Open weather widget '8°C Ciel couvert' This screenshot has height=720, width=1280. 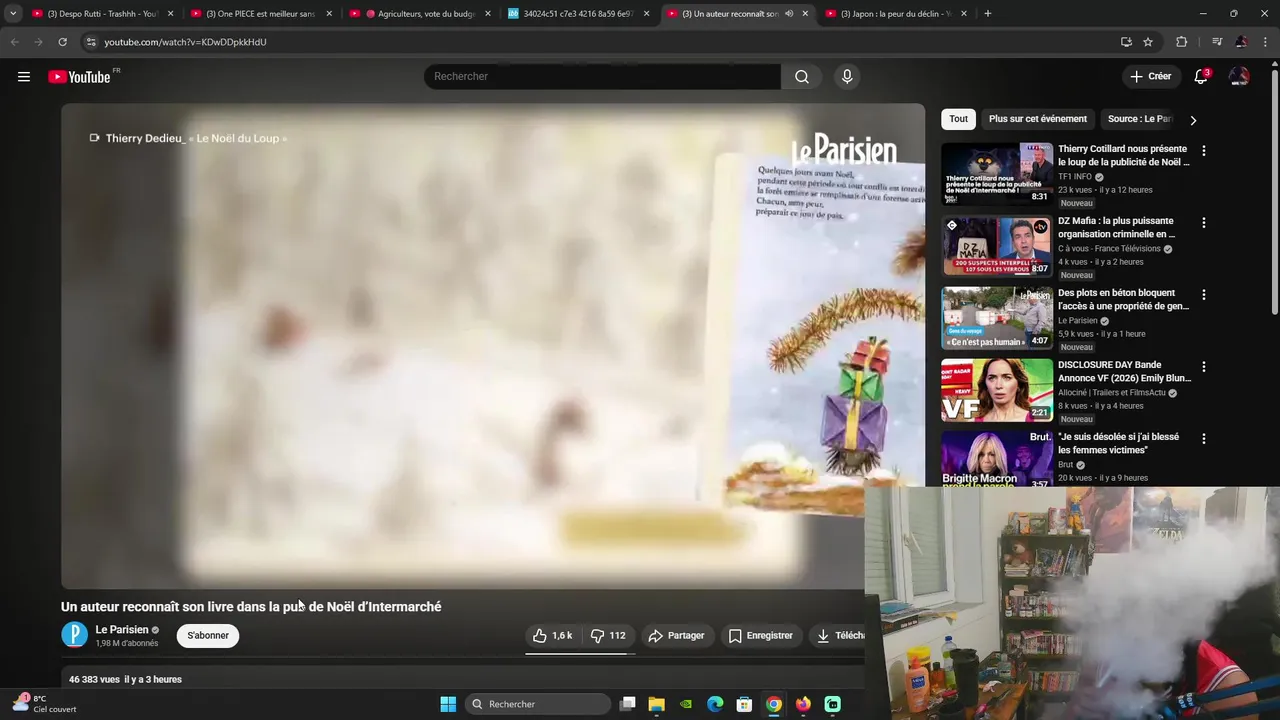(x=44, y=703)
